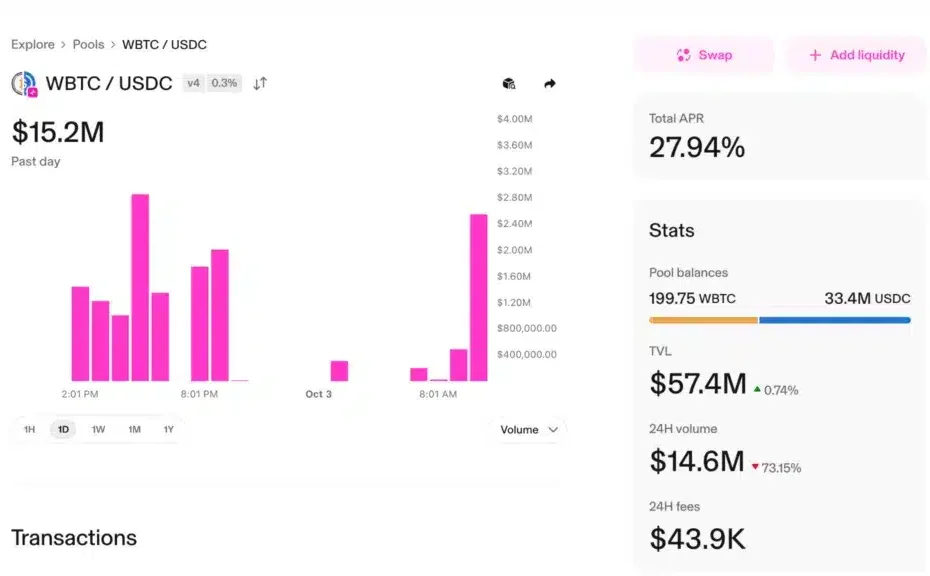Click the Swap button icon

pyautogui.click(x=684, y=55)
